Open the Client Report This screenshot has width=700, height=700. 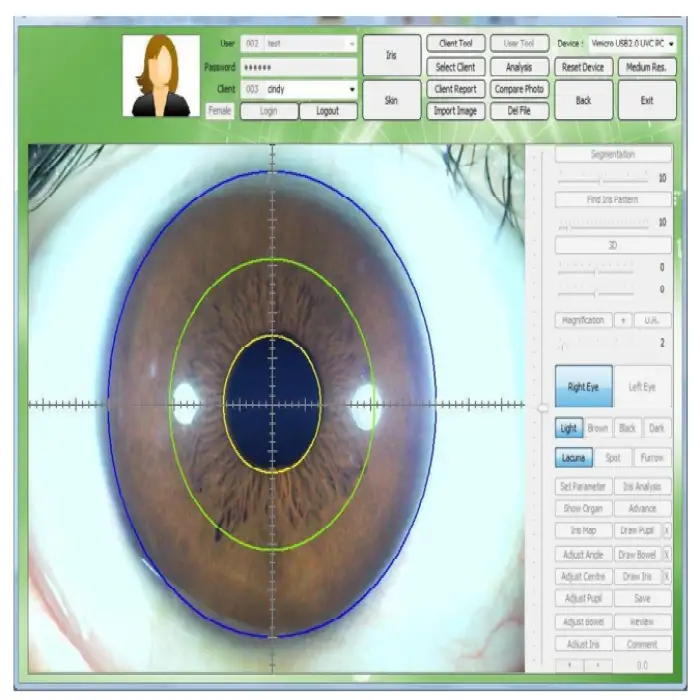click(455, 89)
